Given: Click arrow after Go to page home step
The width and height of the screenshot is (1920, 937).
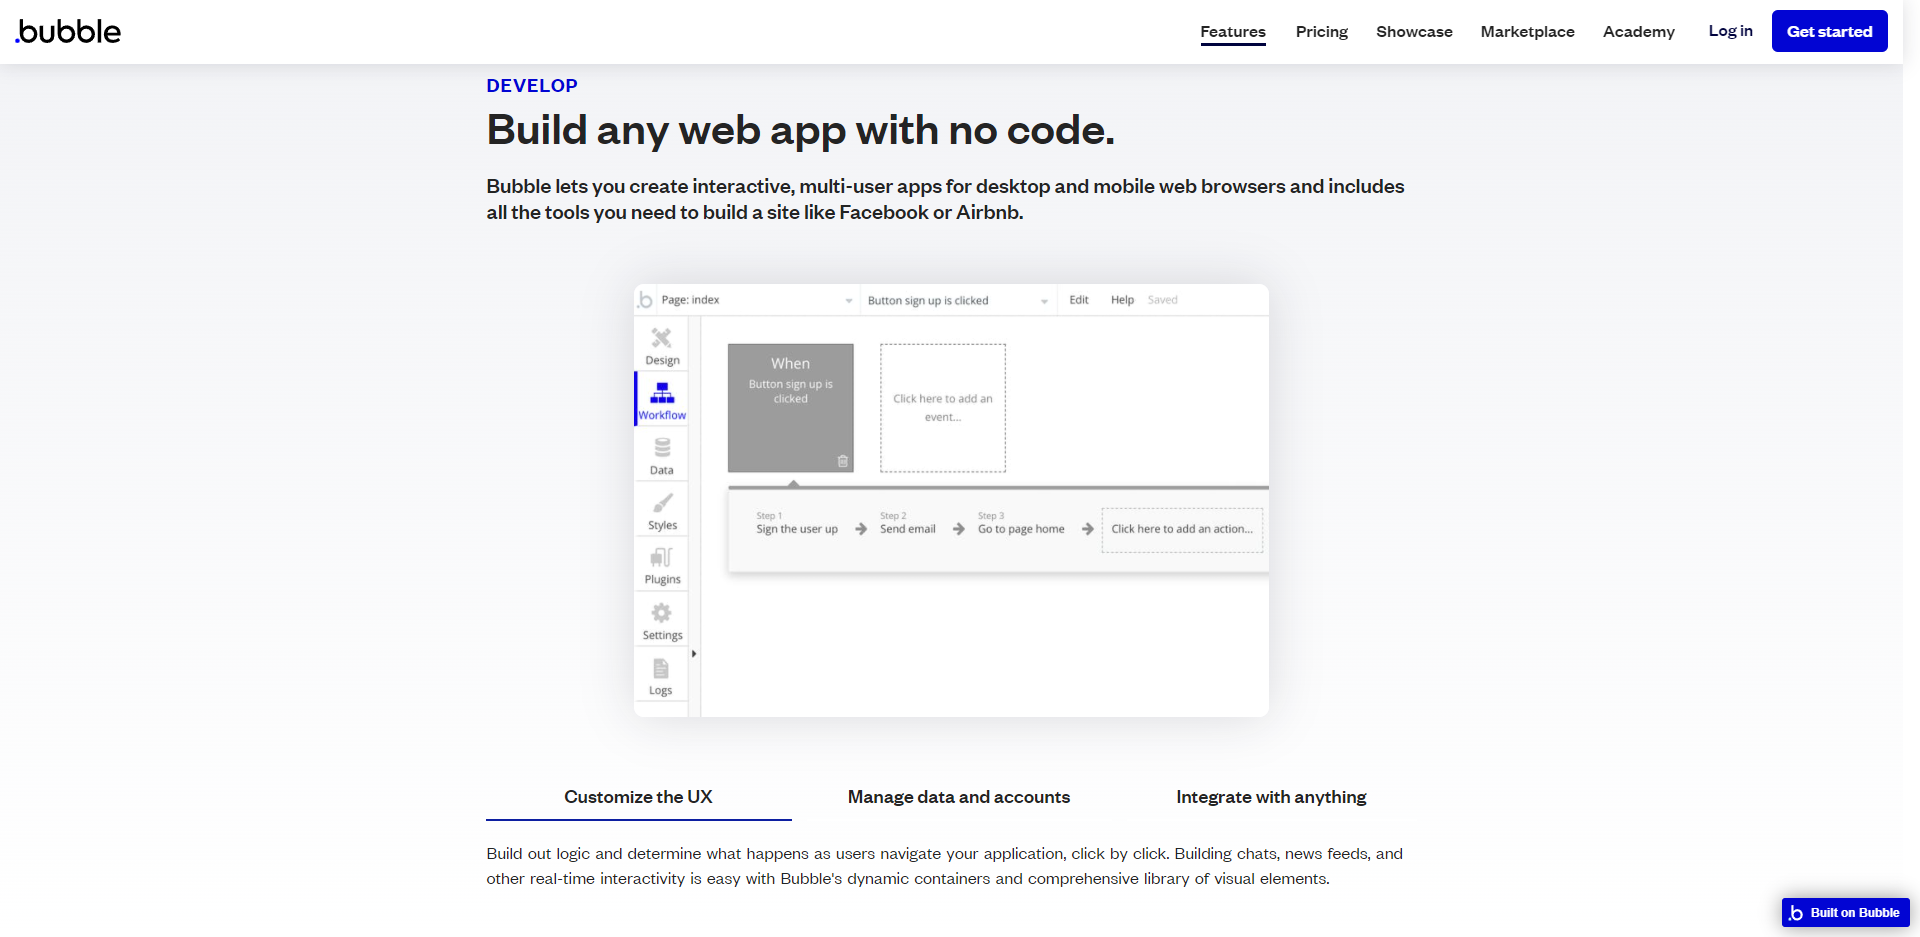Looking at the screenshot, I should pos(1087,529).
